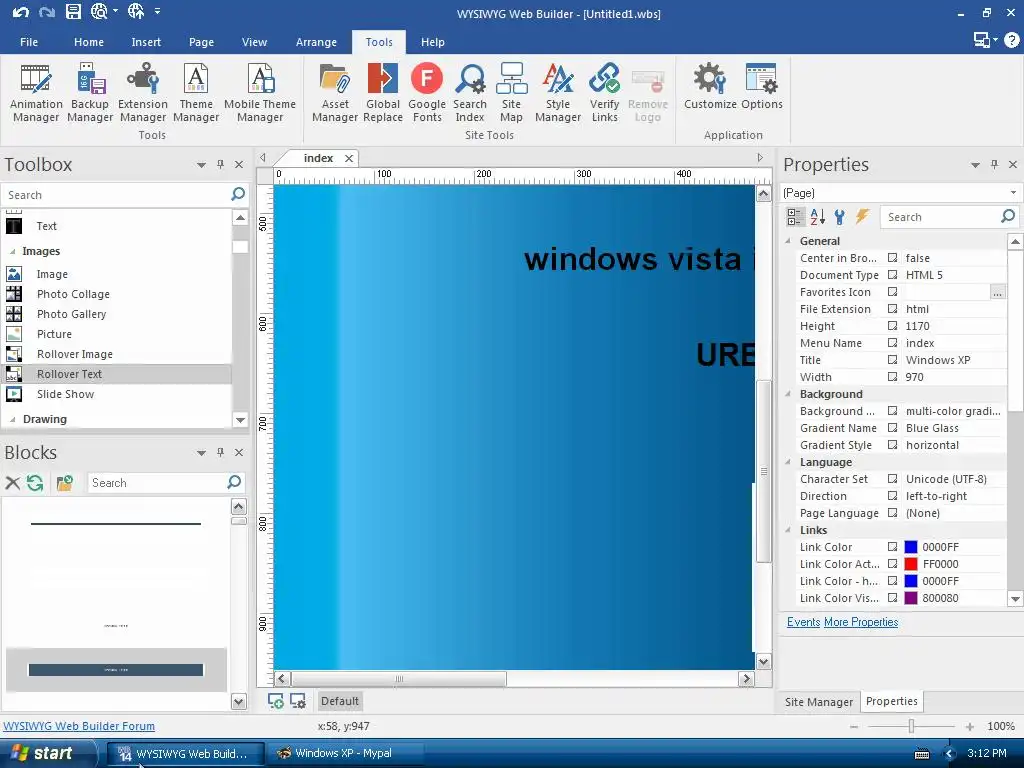The height and width of the screenshot is (768, 1024).
Task: Switch to the Insert ribbon tab
Action: coord(146,42)
